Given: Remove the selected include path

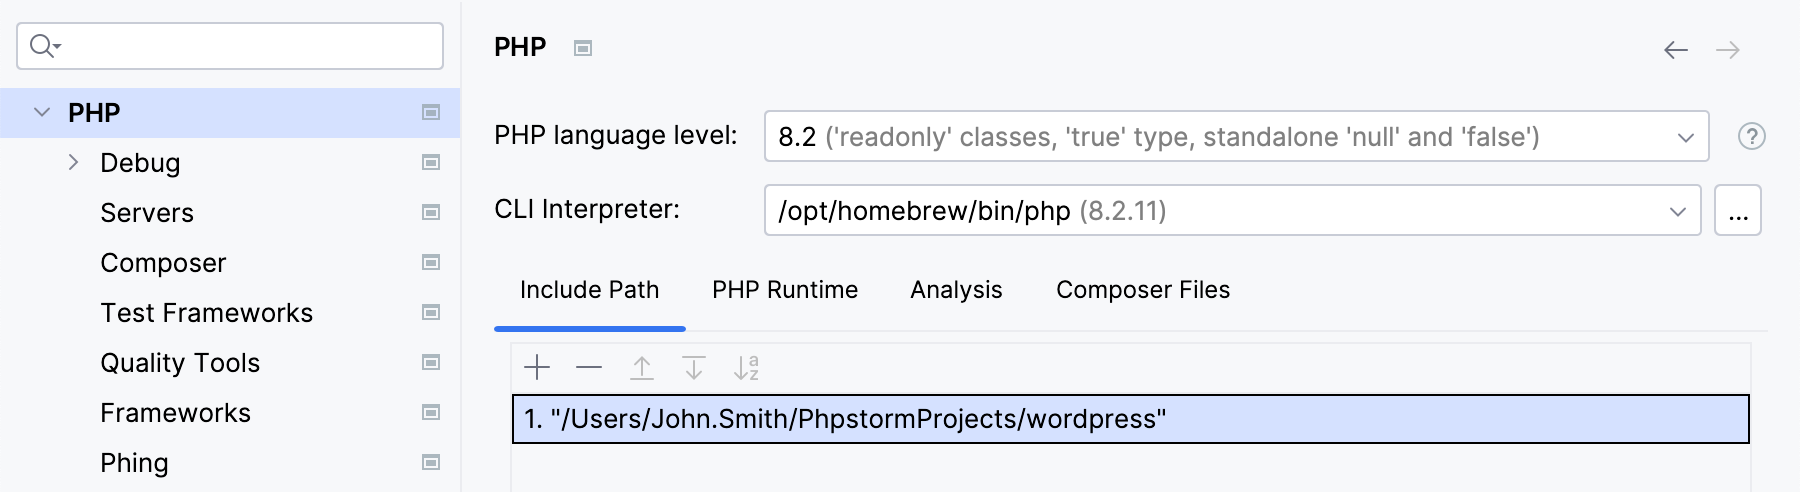Looking at the screenshot, I should tap(589, 368).
